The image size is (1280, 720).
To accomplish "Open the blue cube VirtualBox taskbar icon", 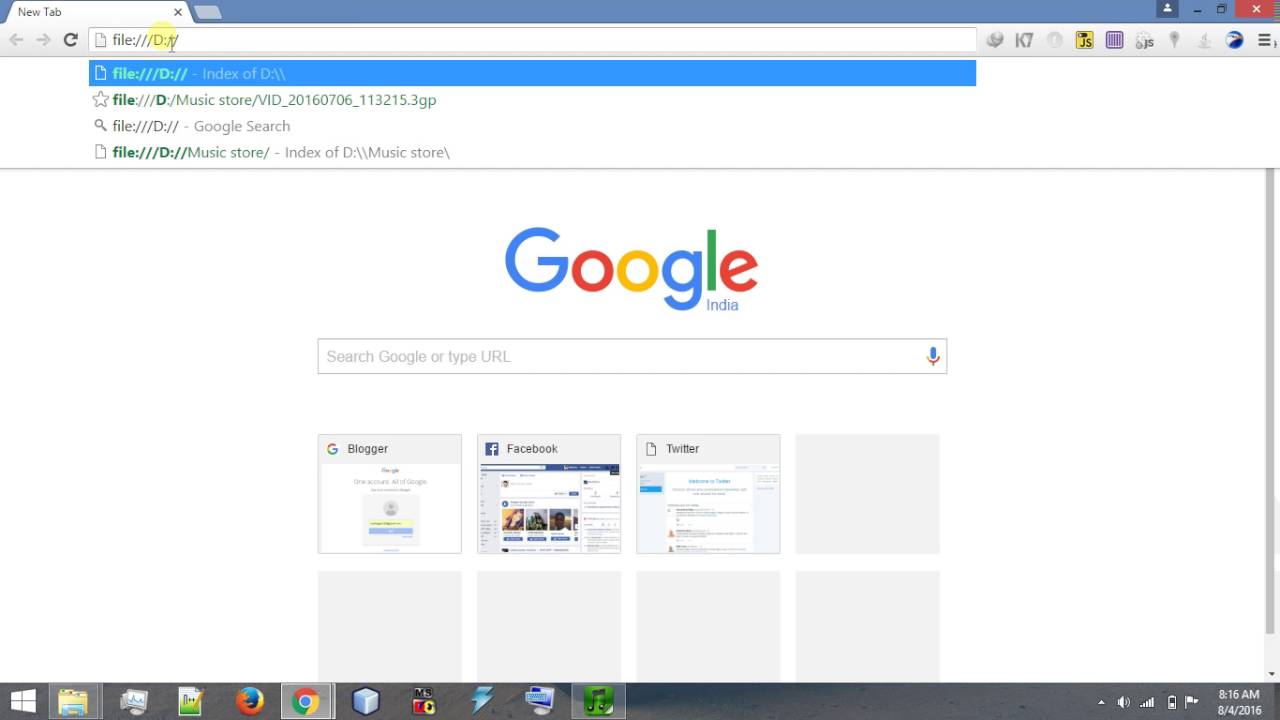I will (x=365, y=701).
